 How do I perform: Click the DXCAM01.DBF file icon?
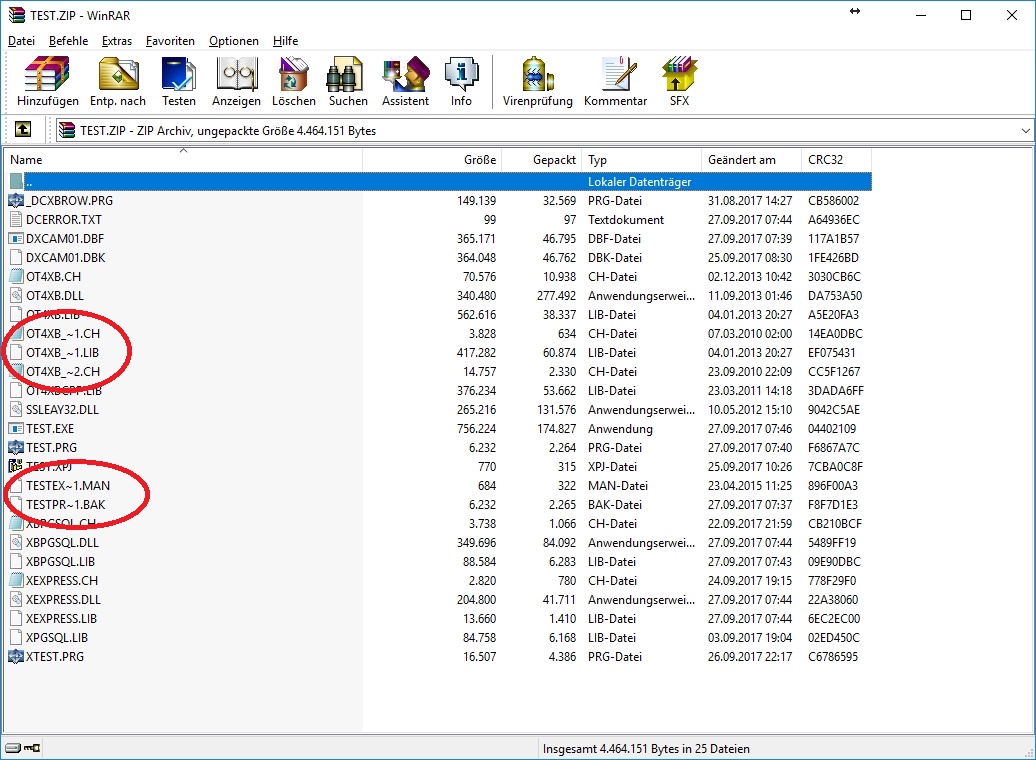coord(16,239)
